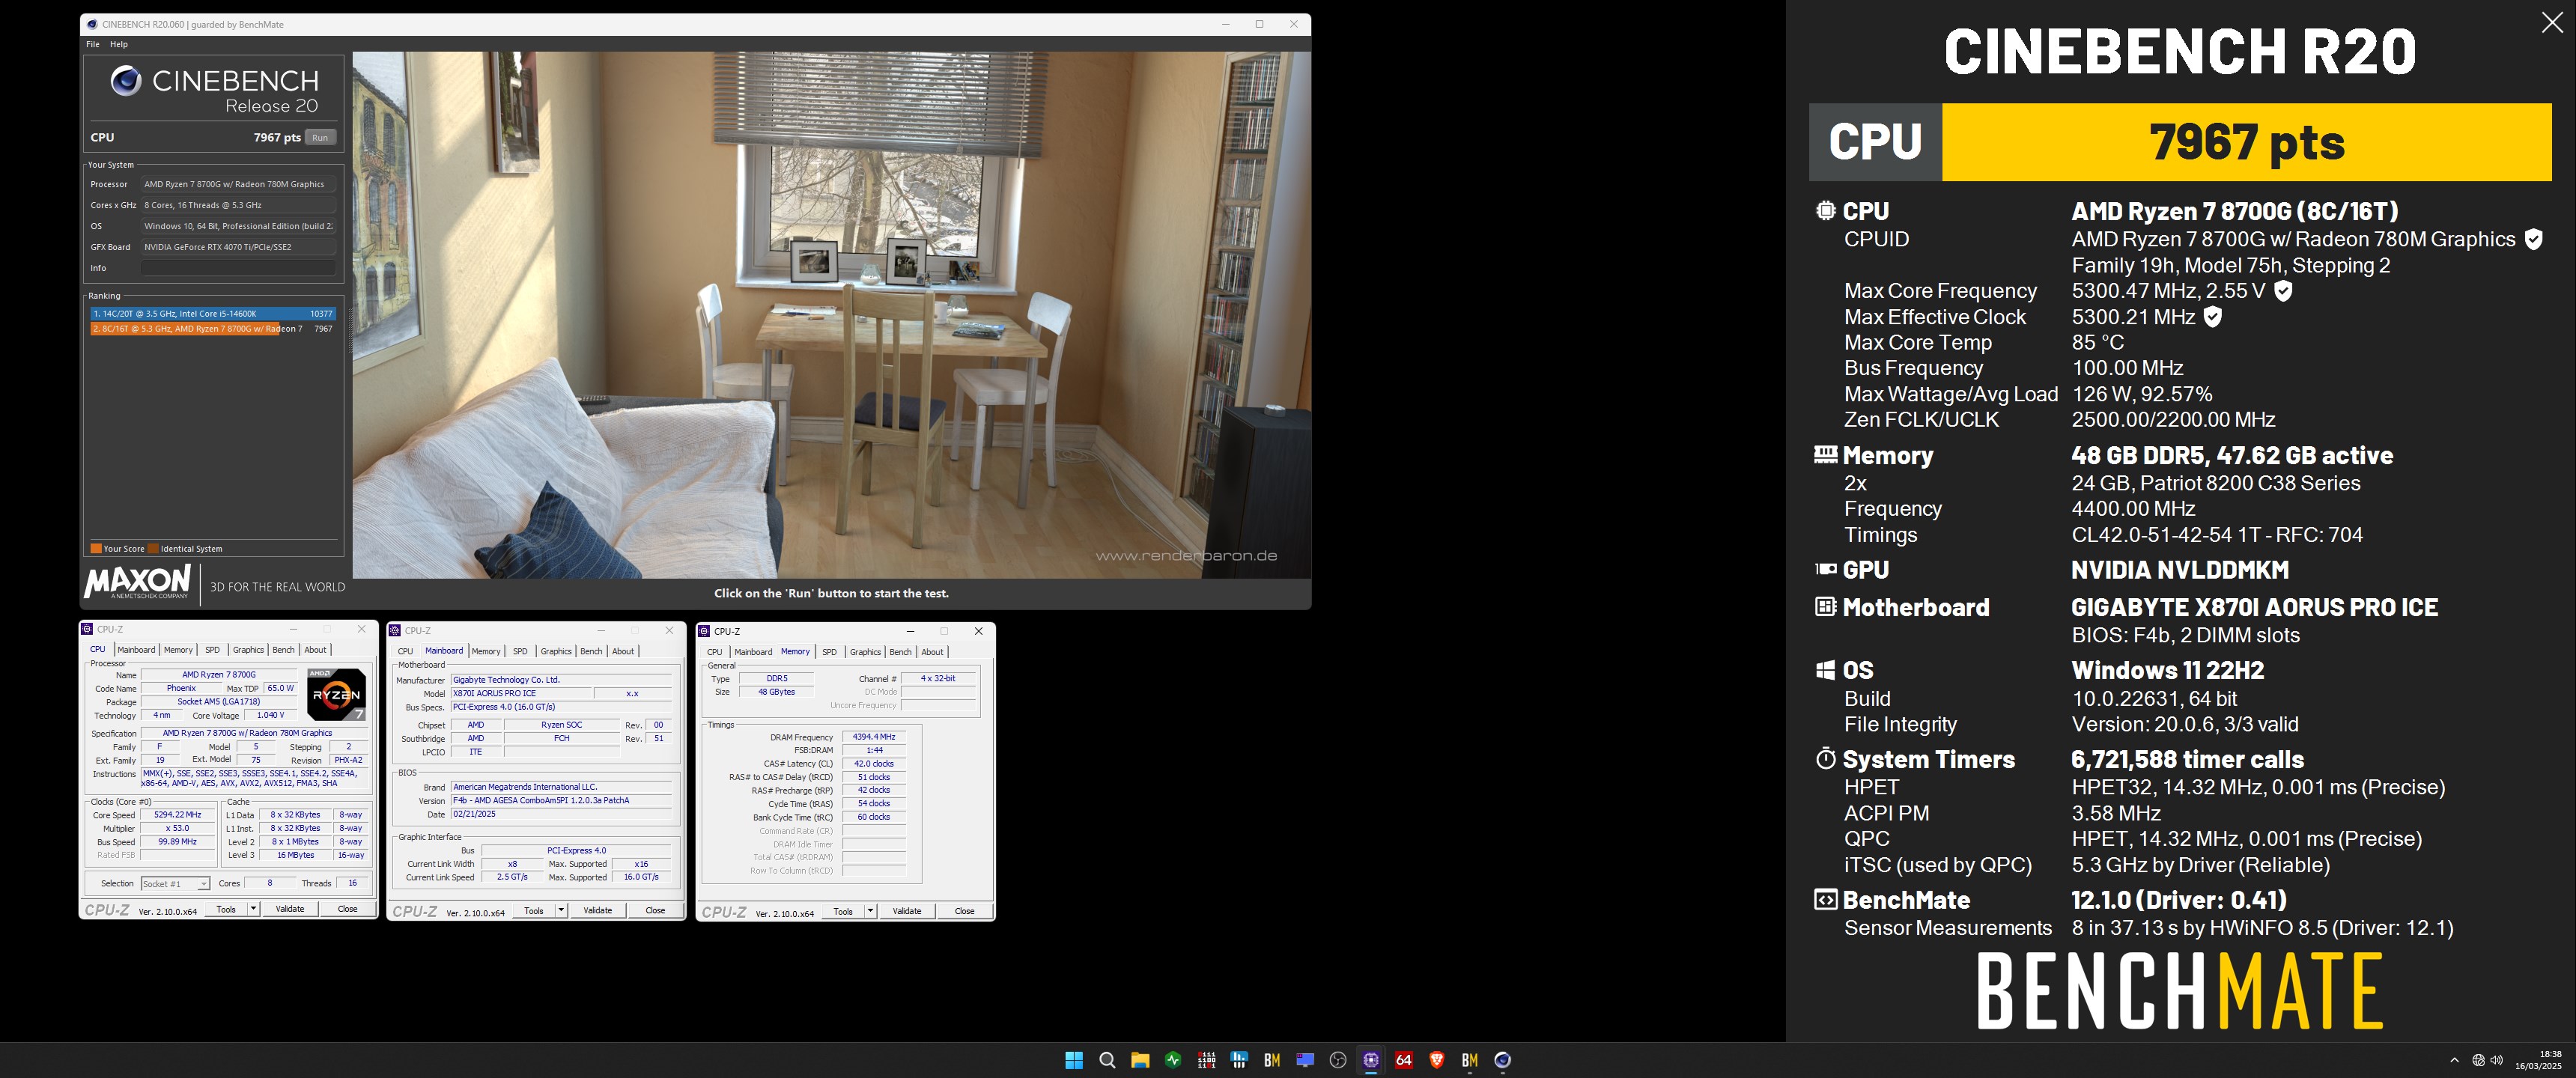Image resolution: width=2576 pixels, height=1078 pixels.
Task: Open the Cinebench Help menu
Action: tap(119, 44)
